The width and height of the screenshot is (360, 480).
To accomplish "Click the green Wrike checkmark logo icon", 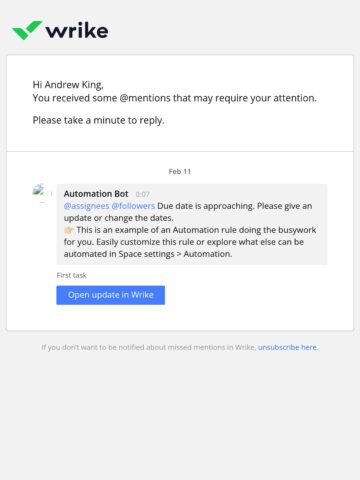I will coord(27,30).
